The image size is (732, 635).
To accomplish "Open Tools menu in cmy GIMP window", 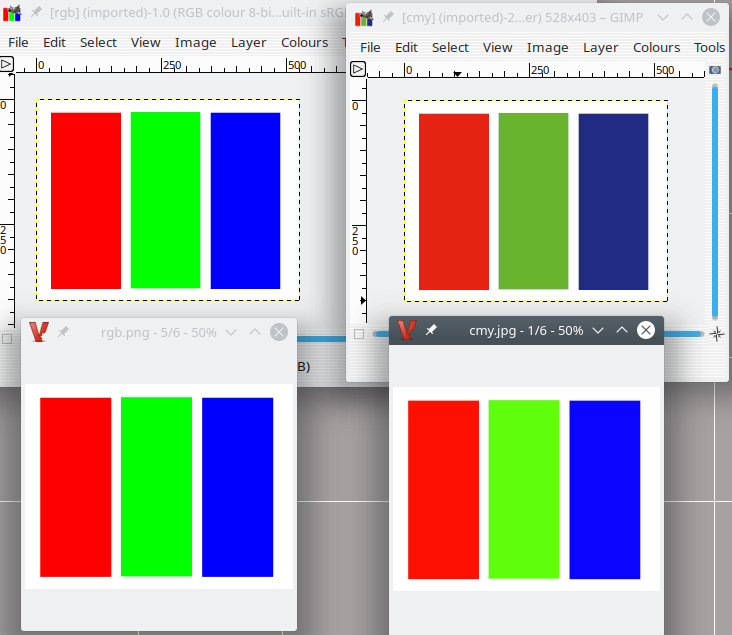I will point(709,48).
